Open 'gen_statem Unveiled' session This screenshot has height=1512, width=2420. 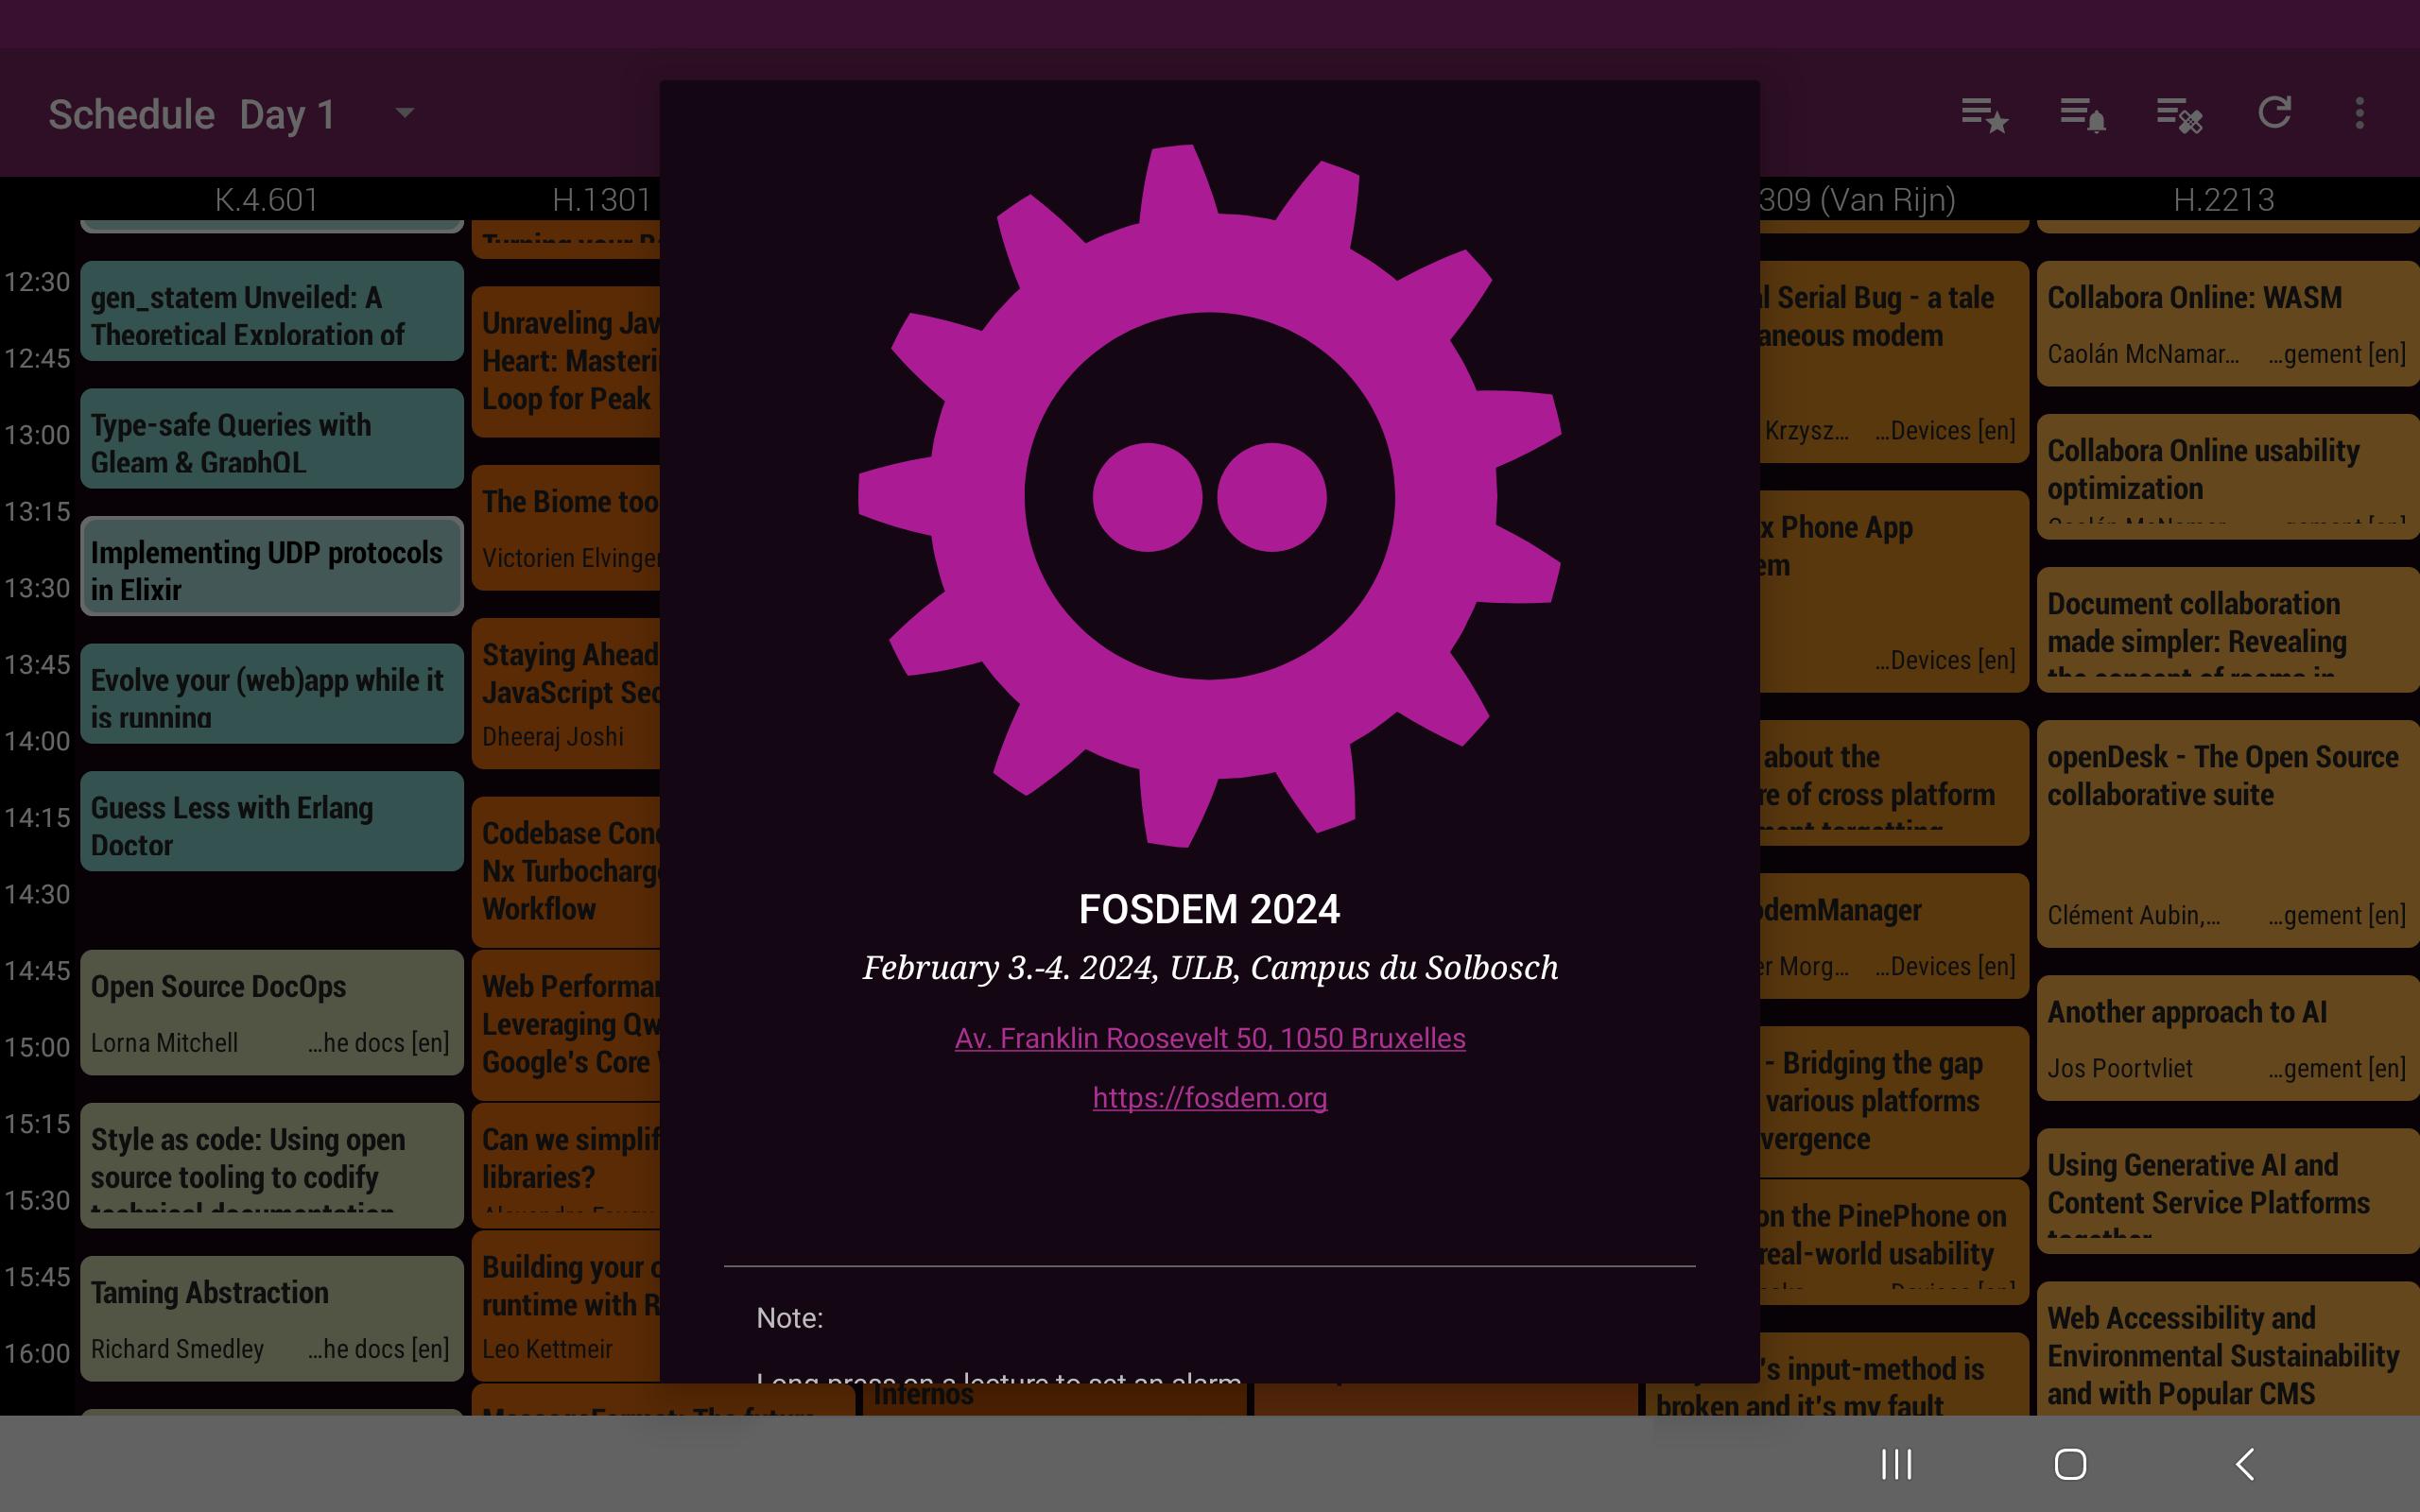point(272,311)
